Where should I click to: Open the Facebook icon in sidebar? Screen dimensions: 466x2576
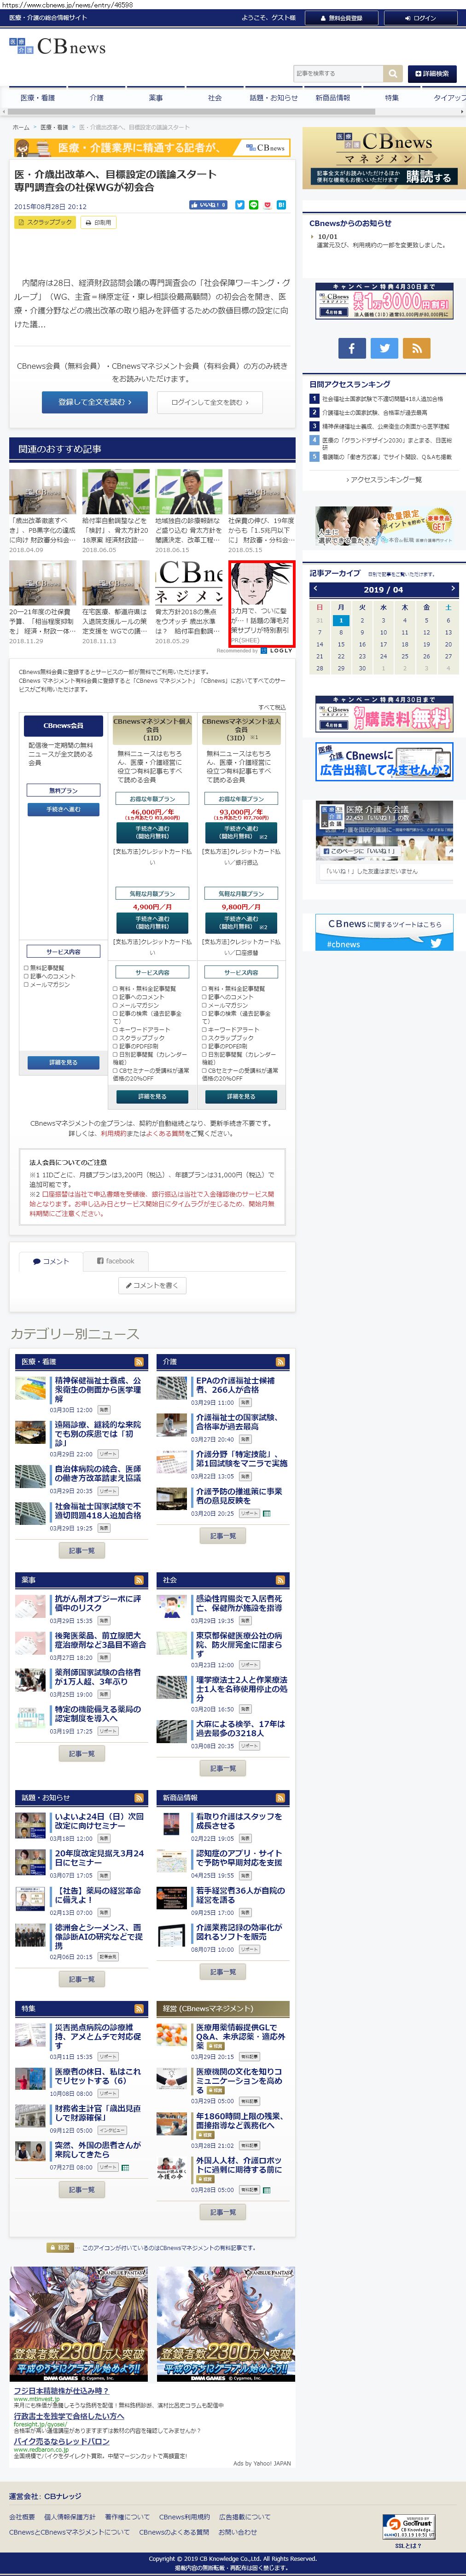(351, 348)
